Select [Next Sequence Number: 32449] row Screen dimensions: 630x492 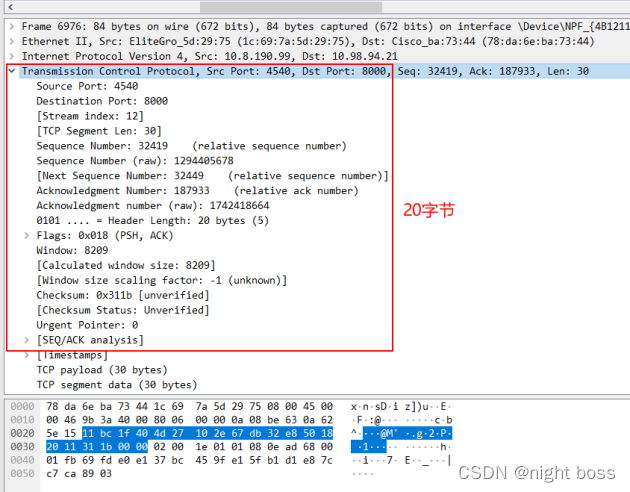(213, 176)
